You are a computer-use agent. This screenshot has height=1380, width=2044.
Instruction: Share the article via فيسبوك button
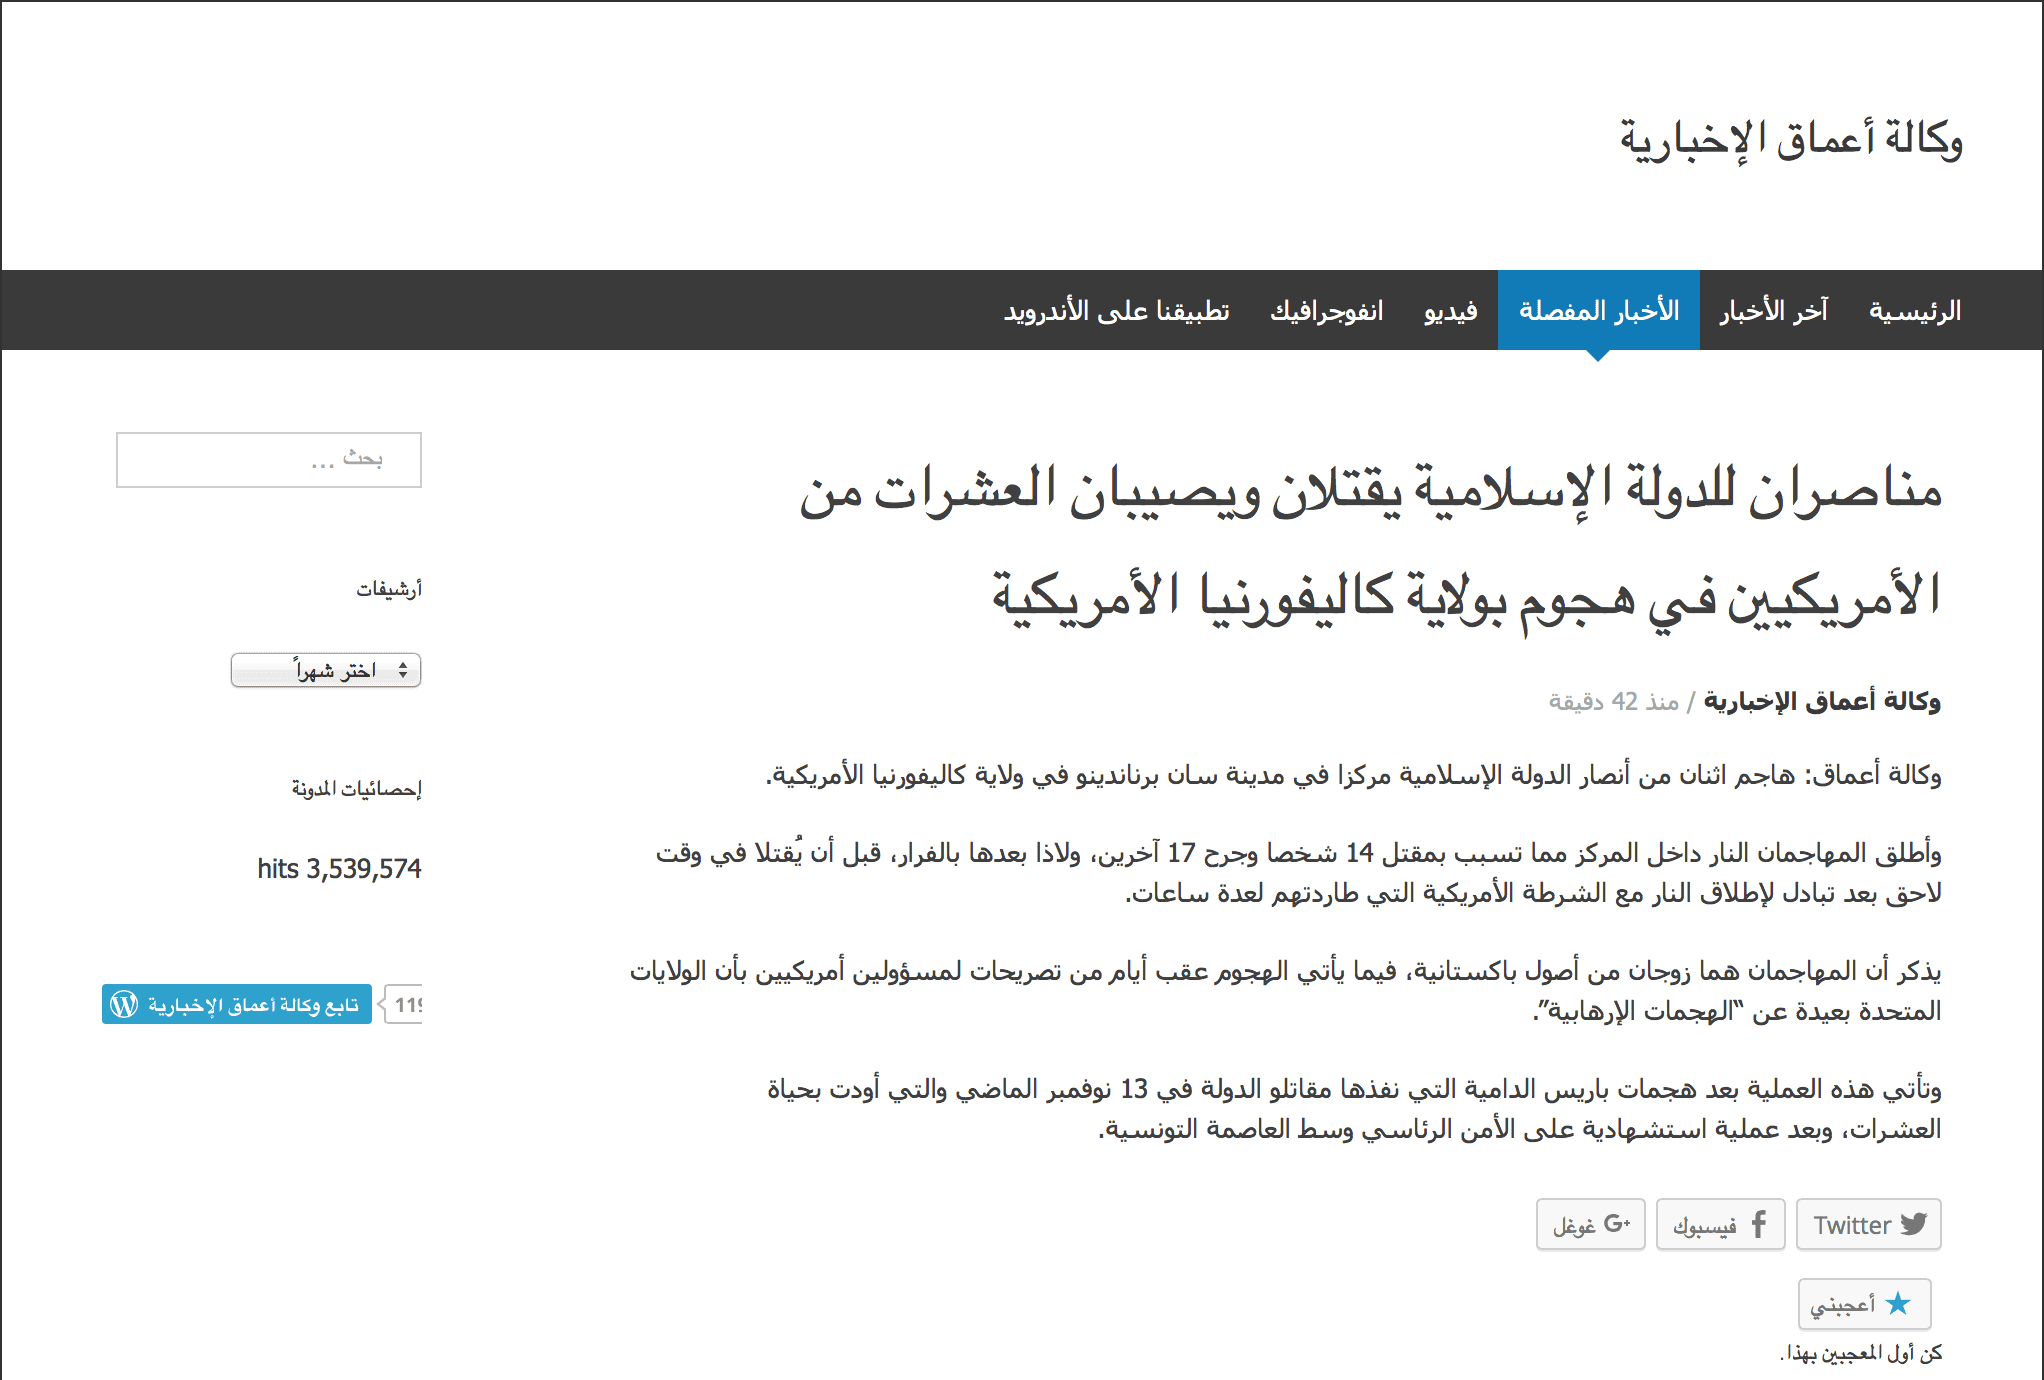click(1720, 1224)
